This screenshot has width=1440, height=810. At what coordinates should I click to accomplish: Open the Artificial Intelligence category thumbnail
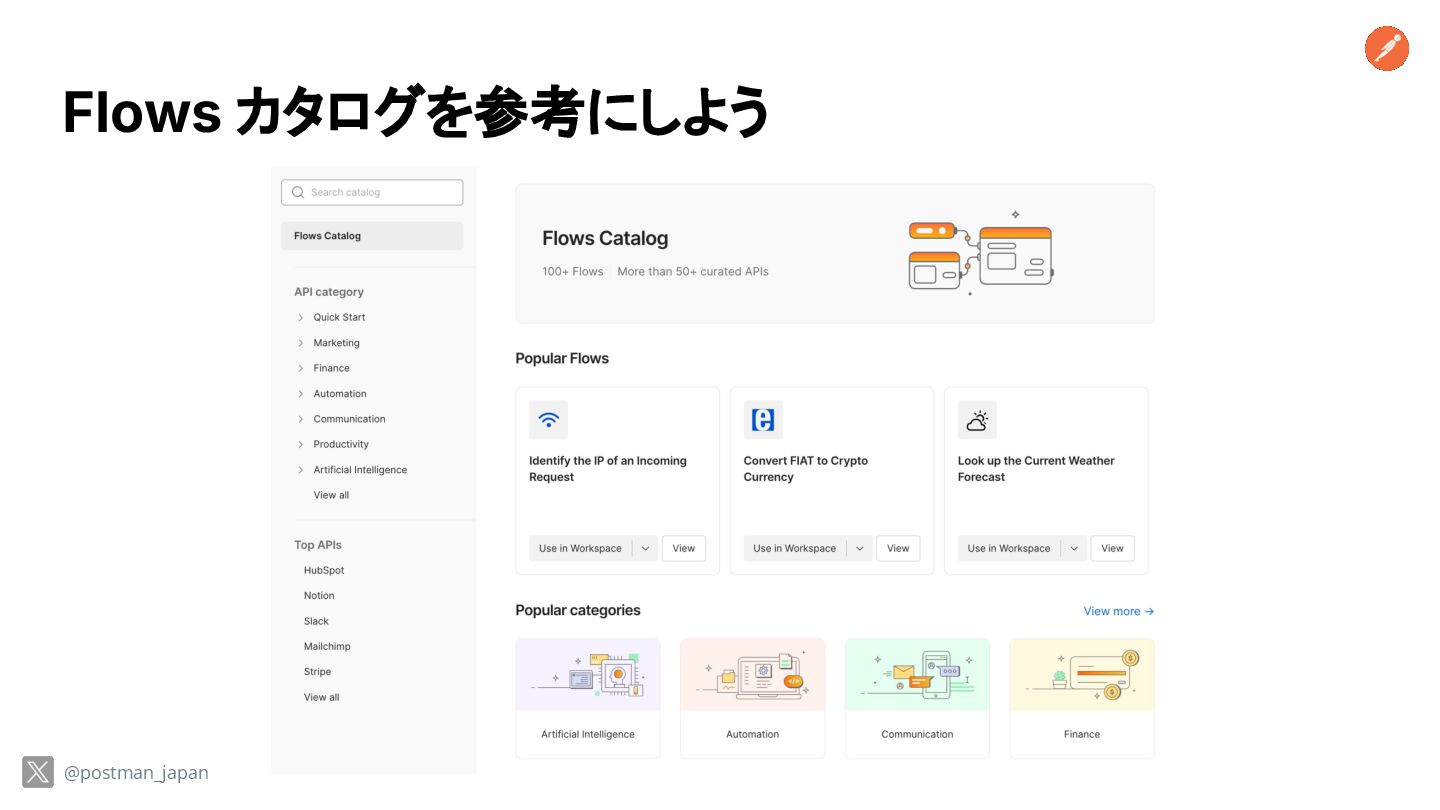tap(588, 675)
